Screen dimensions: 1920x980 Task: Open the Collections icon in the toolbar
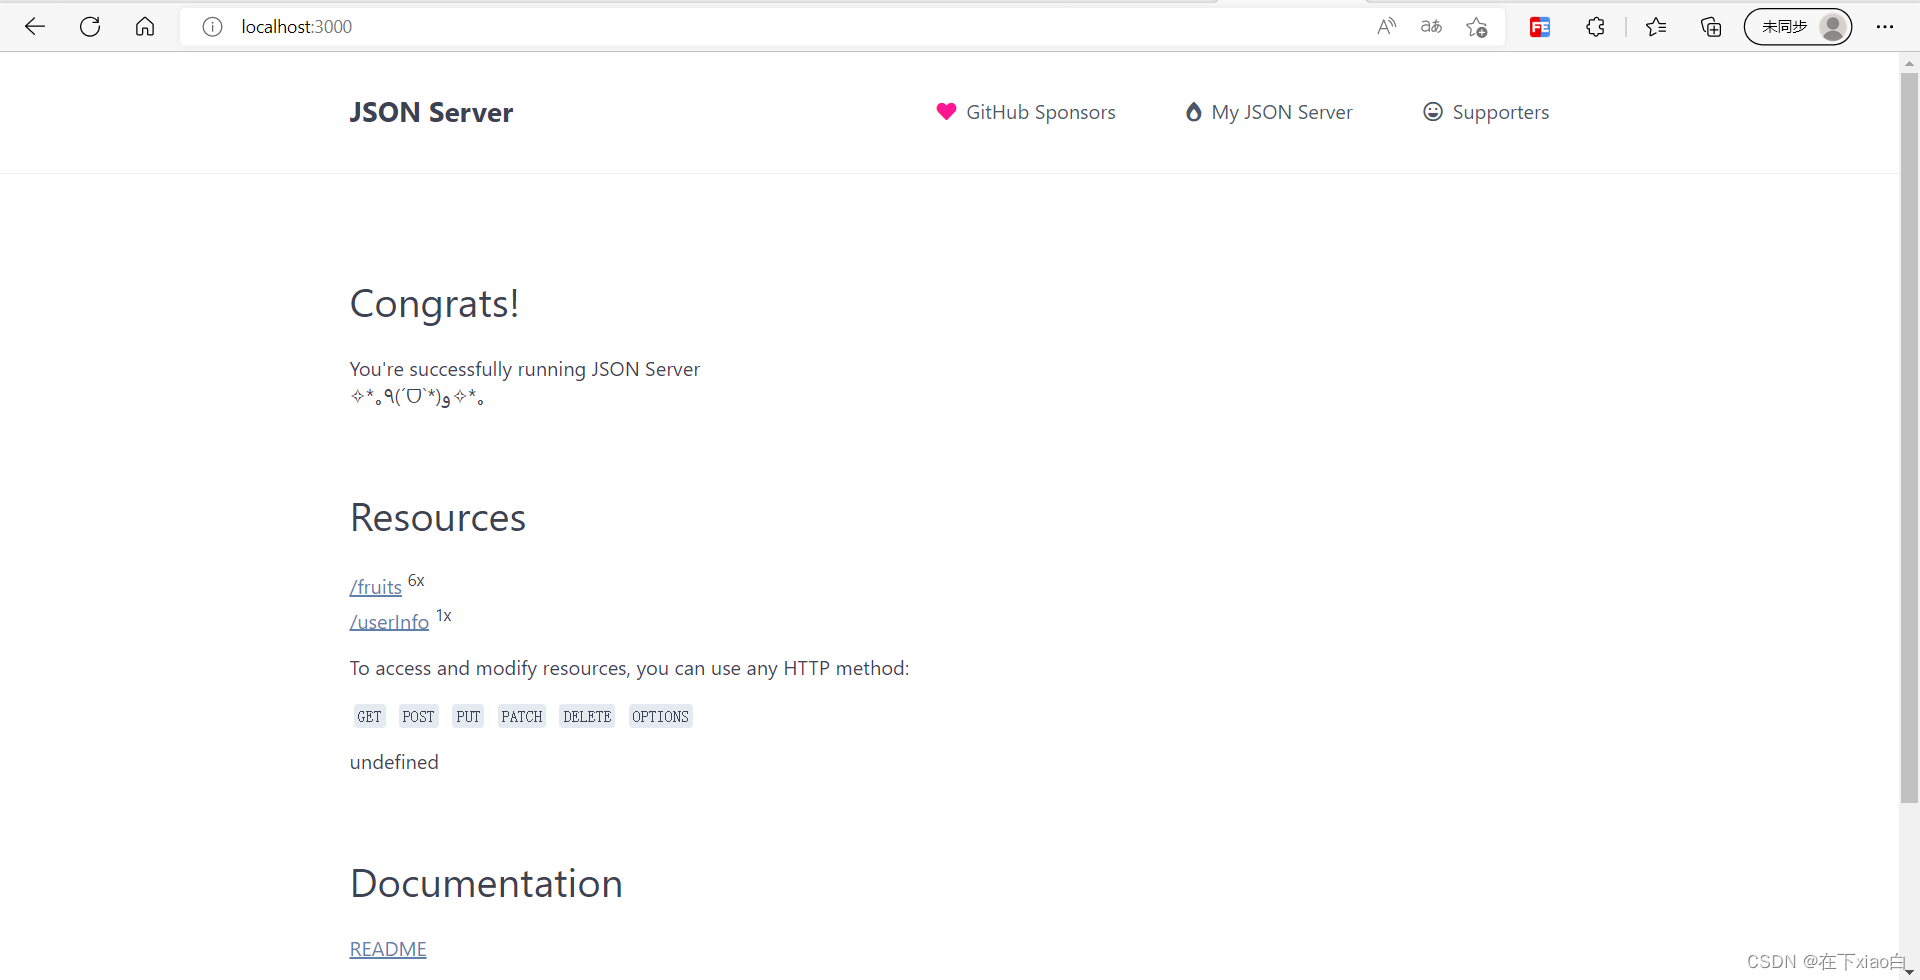click(1710, 27)
